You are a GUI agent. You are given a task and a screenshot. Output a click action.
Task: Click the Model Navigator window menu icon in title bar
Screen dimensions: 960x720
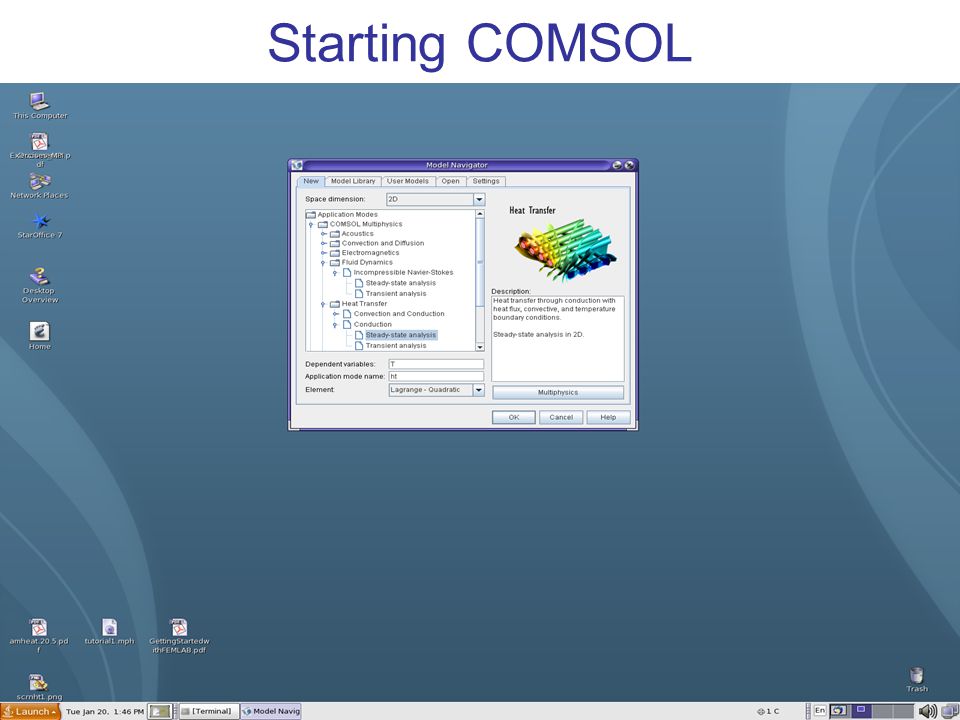(297, 165)
